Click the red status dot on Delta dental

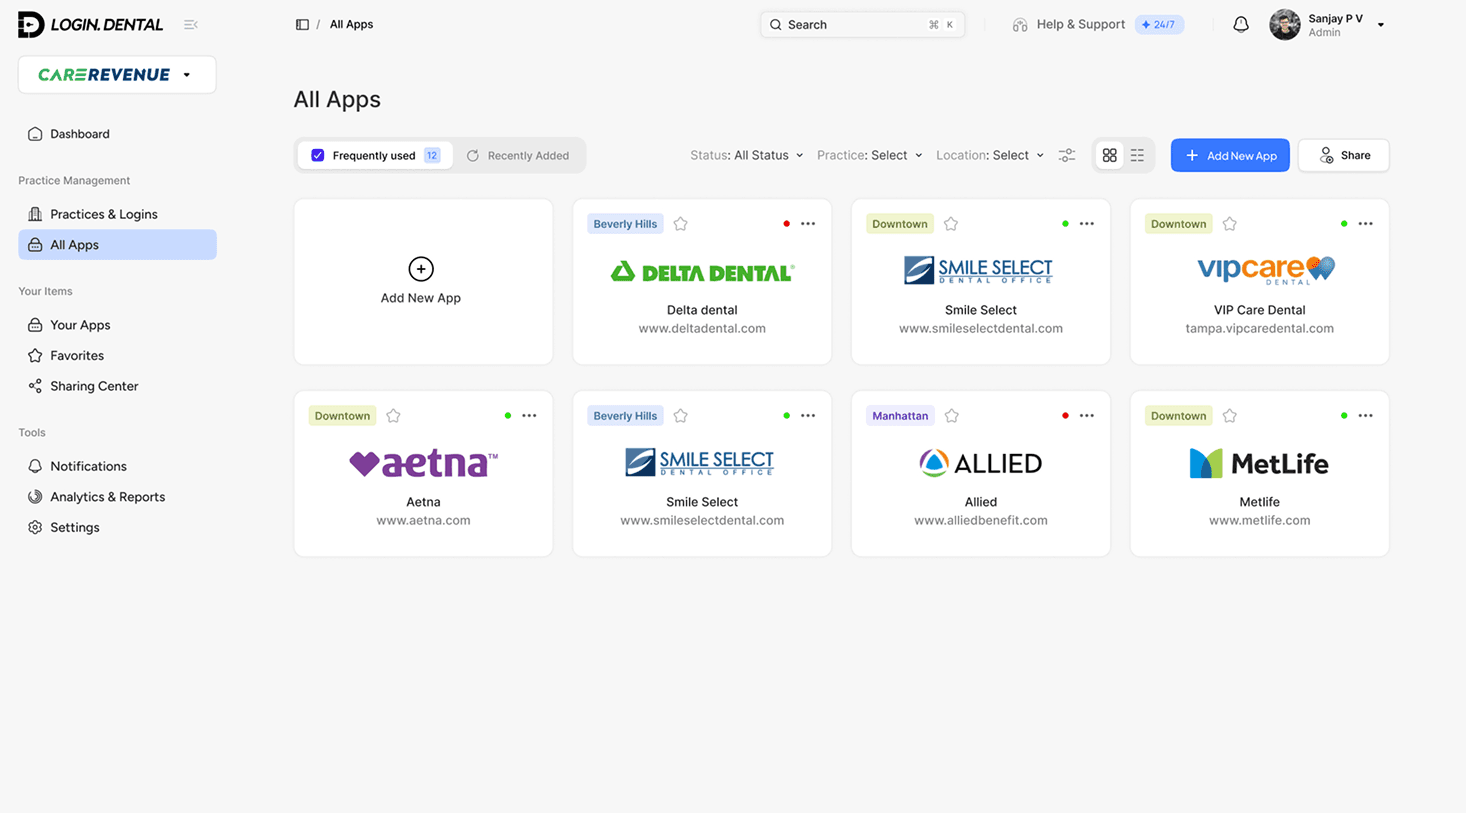point(786,224)
